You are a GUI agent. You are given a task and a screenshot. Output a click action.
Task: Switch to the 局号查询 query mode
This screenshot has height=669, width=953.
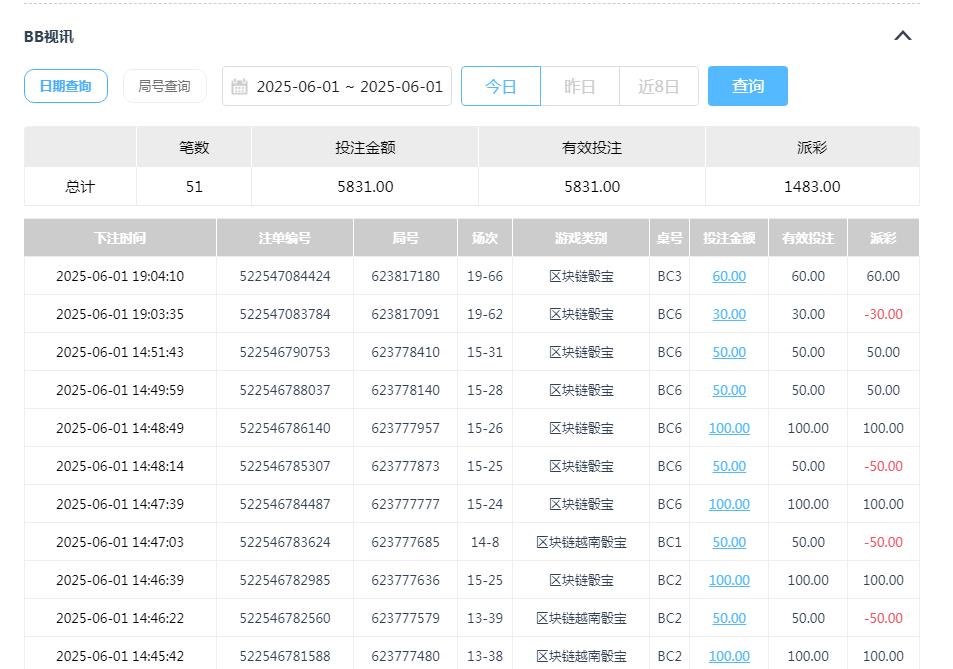(x=164, y=85)
